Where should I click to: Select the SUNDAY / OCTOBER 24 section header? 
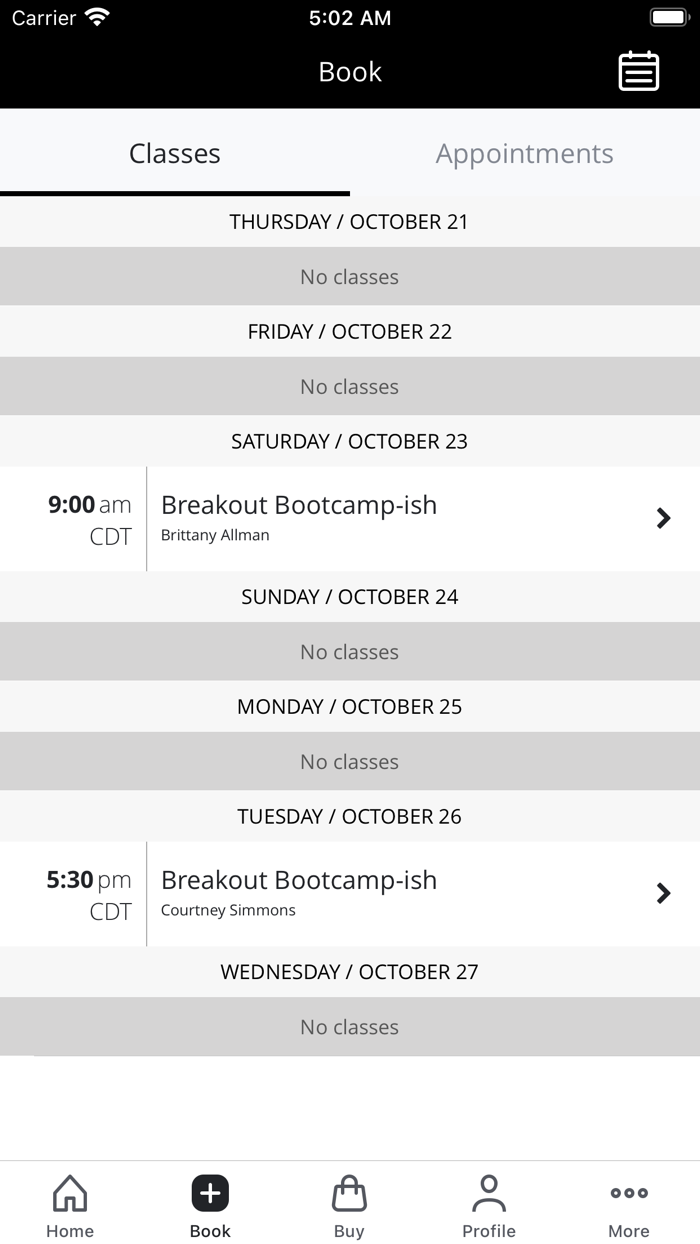point(350,596)
